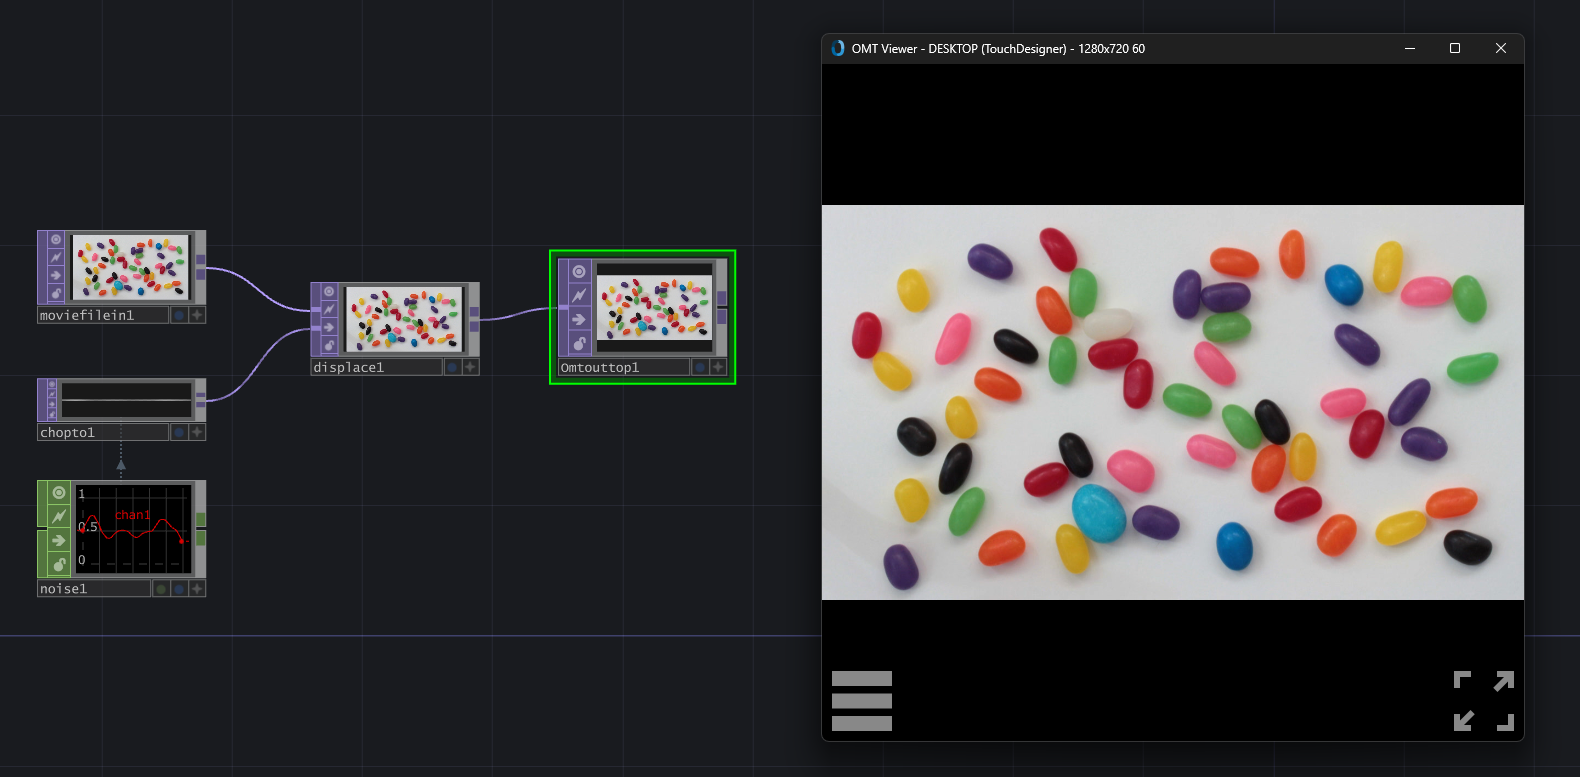
Task: Enter fullscreen in OMT Viewer
Action: (x=1483, y=701)
